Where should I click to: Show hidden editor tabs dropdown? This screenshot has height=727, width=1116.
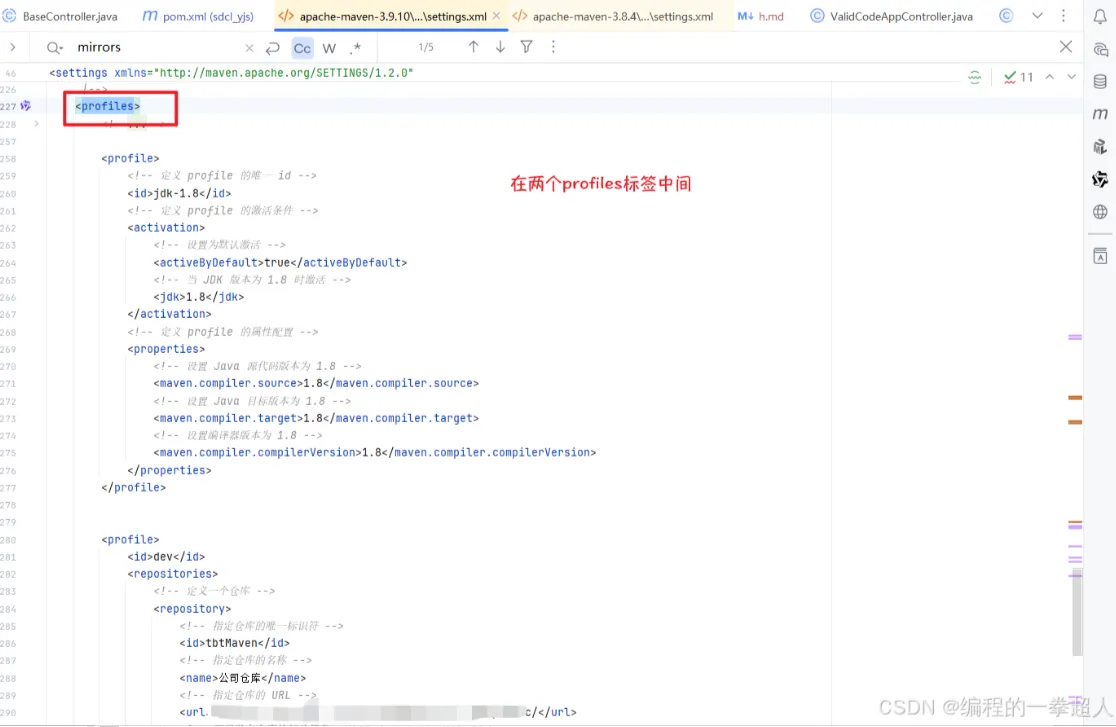[1037, 16]
